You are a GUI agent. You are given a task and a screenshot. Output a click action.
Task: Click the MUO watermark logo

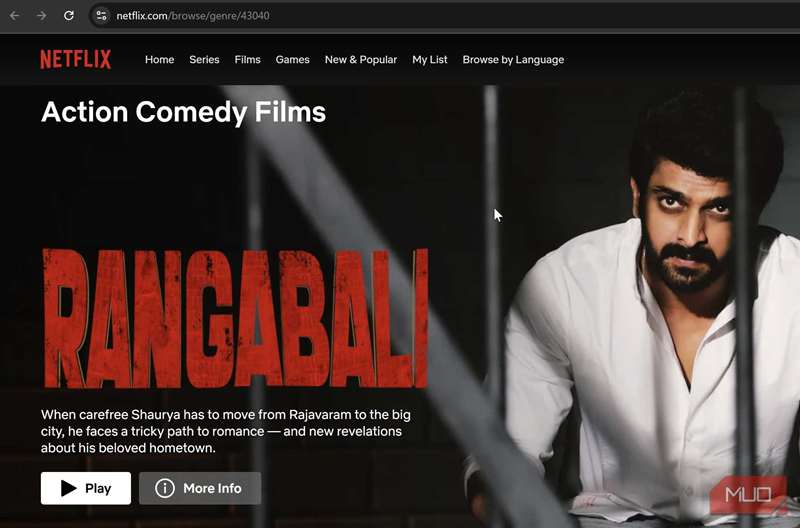pyautogui.click(x=748, y=494)
